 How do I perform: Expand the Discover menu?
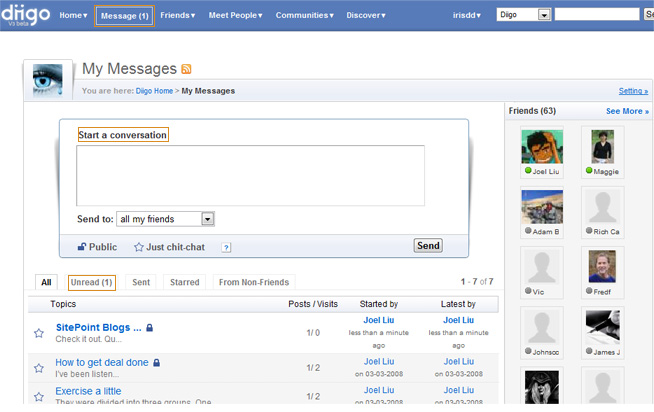click(x=366, y=15)
